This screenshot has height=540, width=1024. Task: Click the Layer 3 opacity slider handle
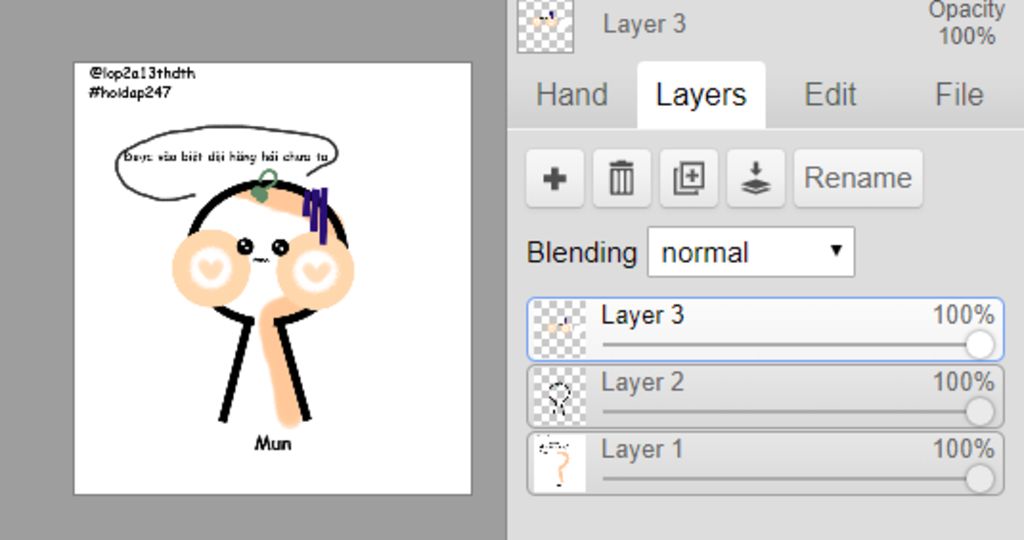pos(980,345)
